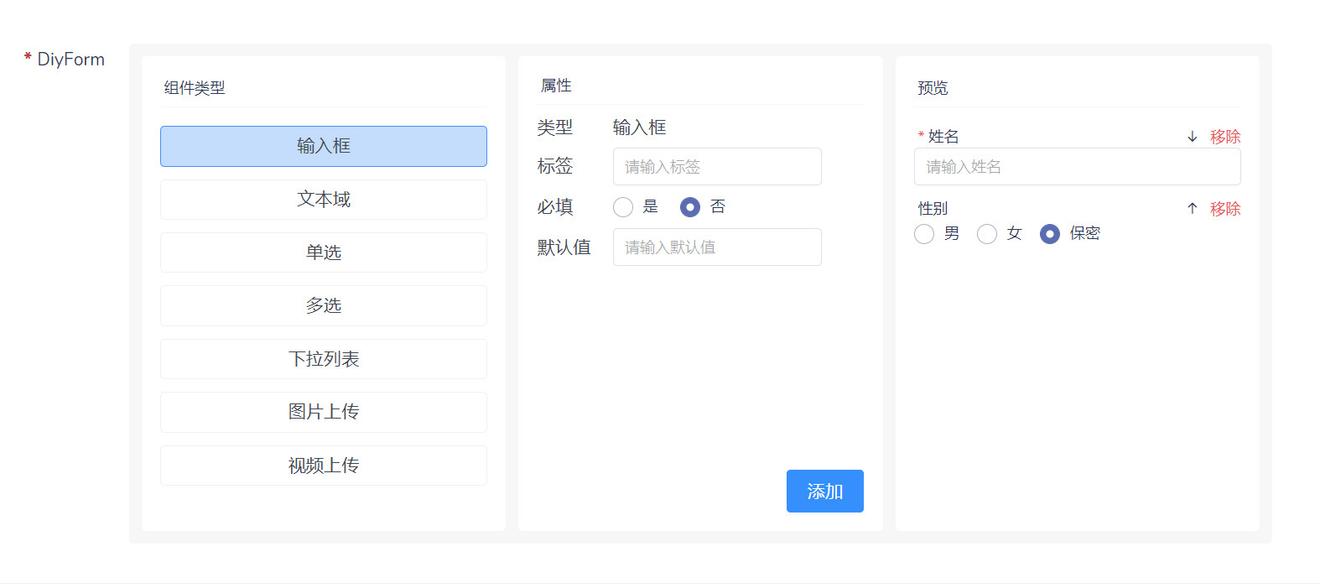Choose 男 as the 性别 value
Image resolution: width=1320 pixels, height=588 pixels.
point(924,233)
